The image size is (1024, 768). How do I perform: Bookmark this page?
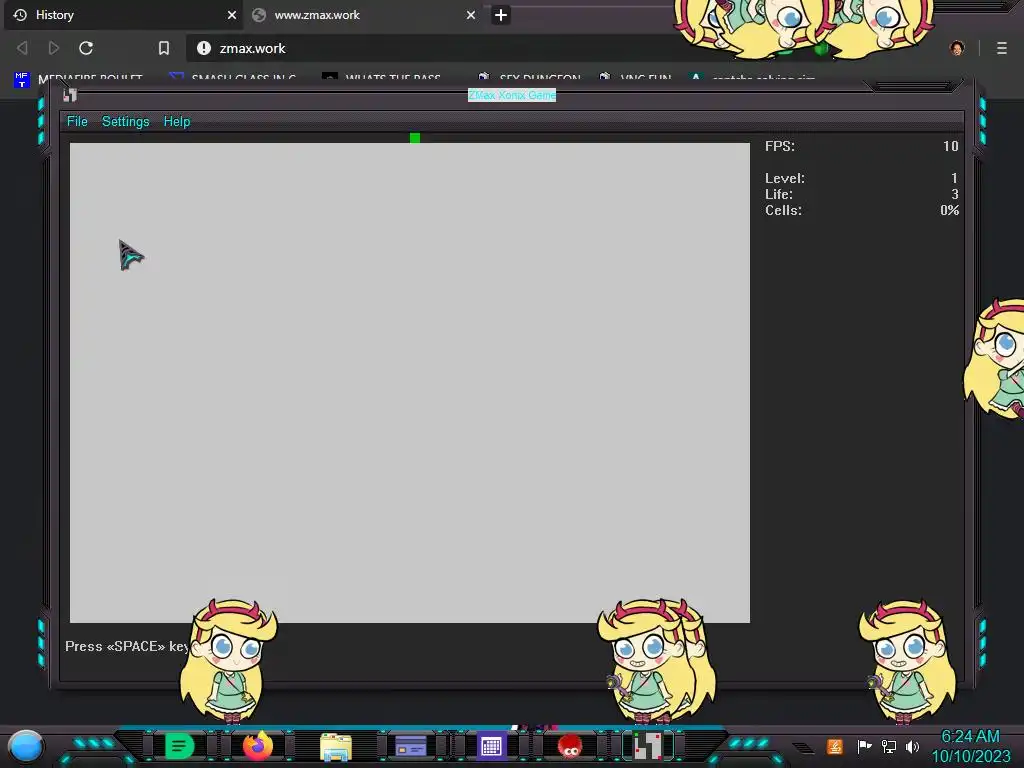click(164, 48)
